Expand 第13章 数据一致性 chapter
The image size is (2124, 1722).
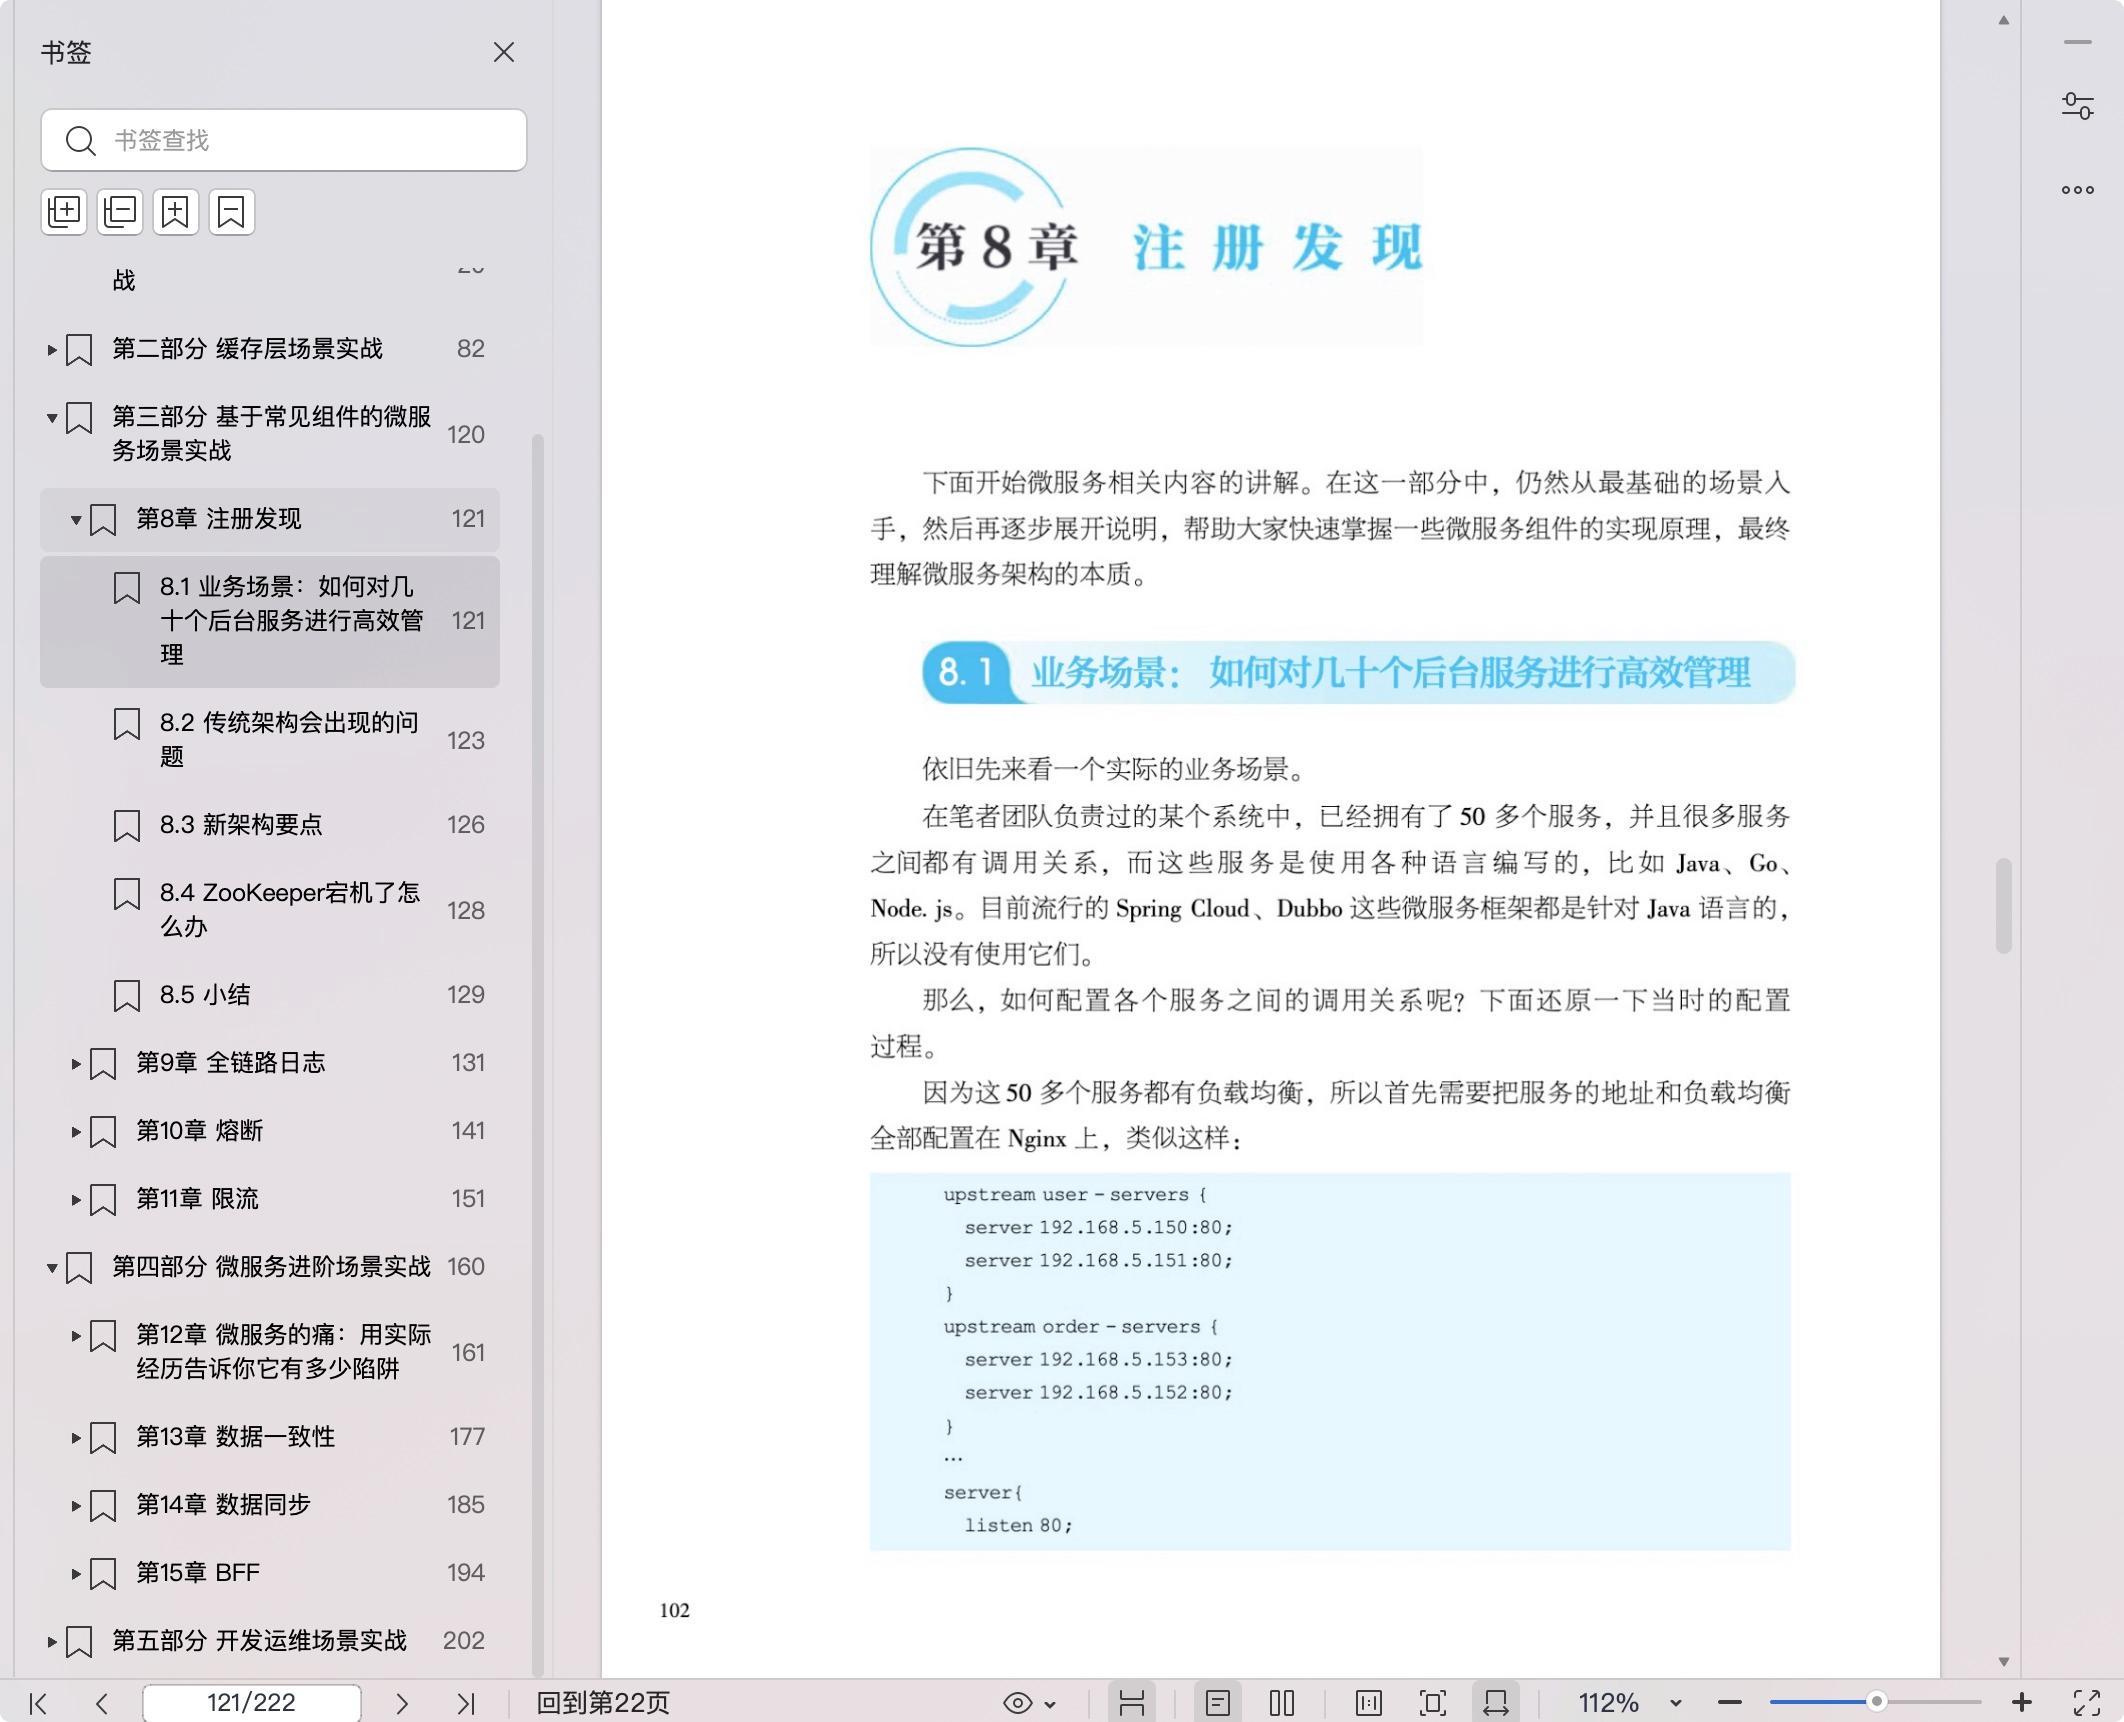pos(76,1437)
